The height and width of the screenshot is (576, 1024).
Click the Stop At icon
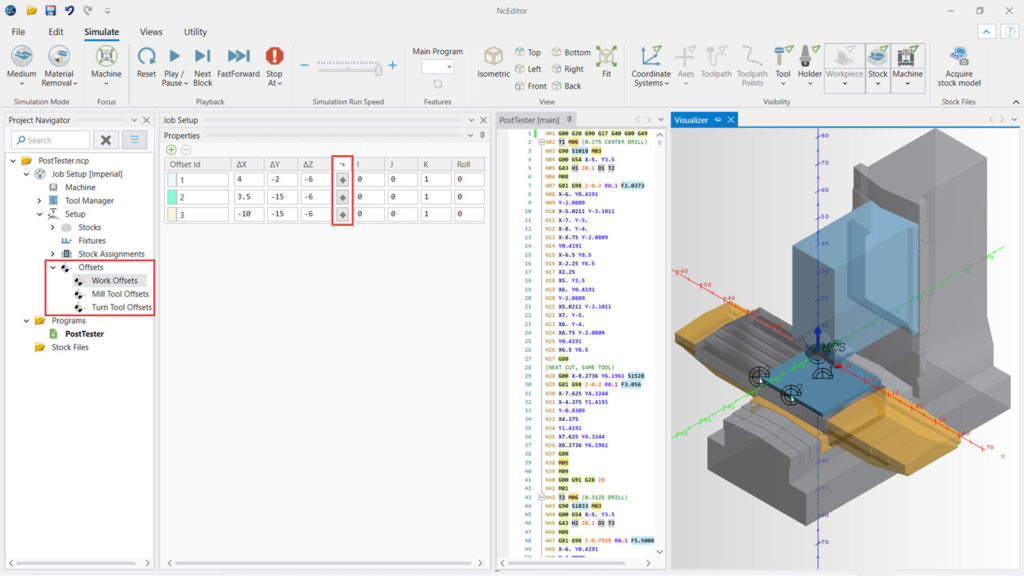tap(274, 57)
